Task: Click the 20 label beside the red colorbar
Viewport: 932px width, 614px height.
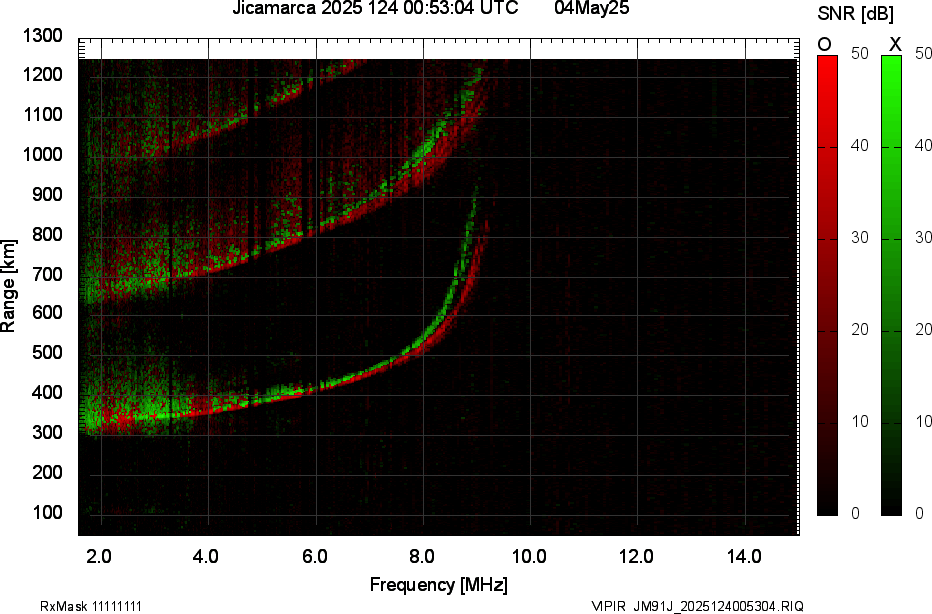Action: coord(859,330)
